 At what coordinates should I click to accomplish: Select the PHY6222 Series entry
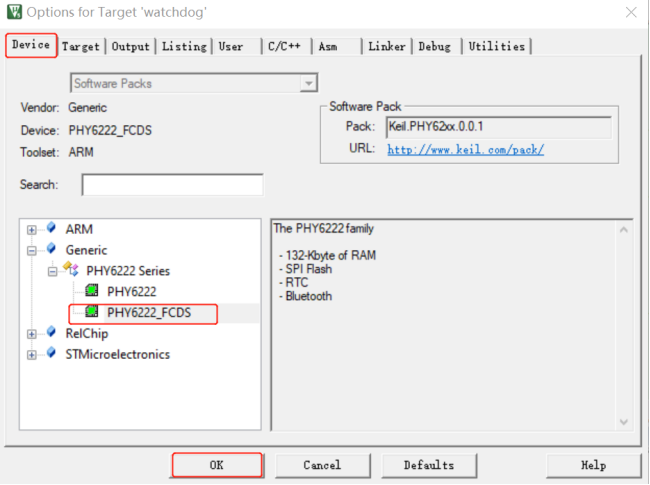[128, 271]
